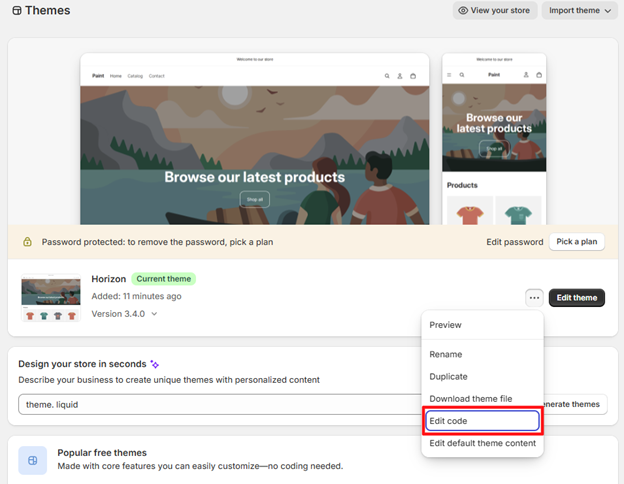Select Edit code from the menu

tap(482, 421)
